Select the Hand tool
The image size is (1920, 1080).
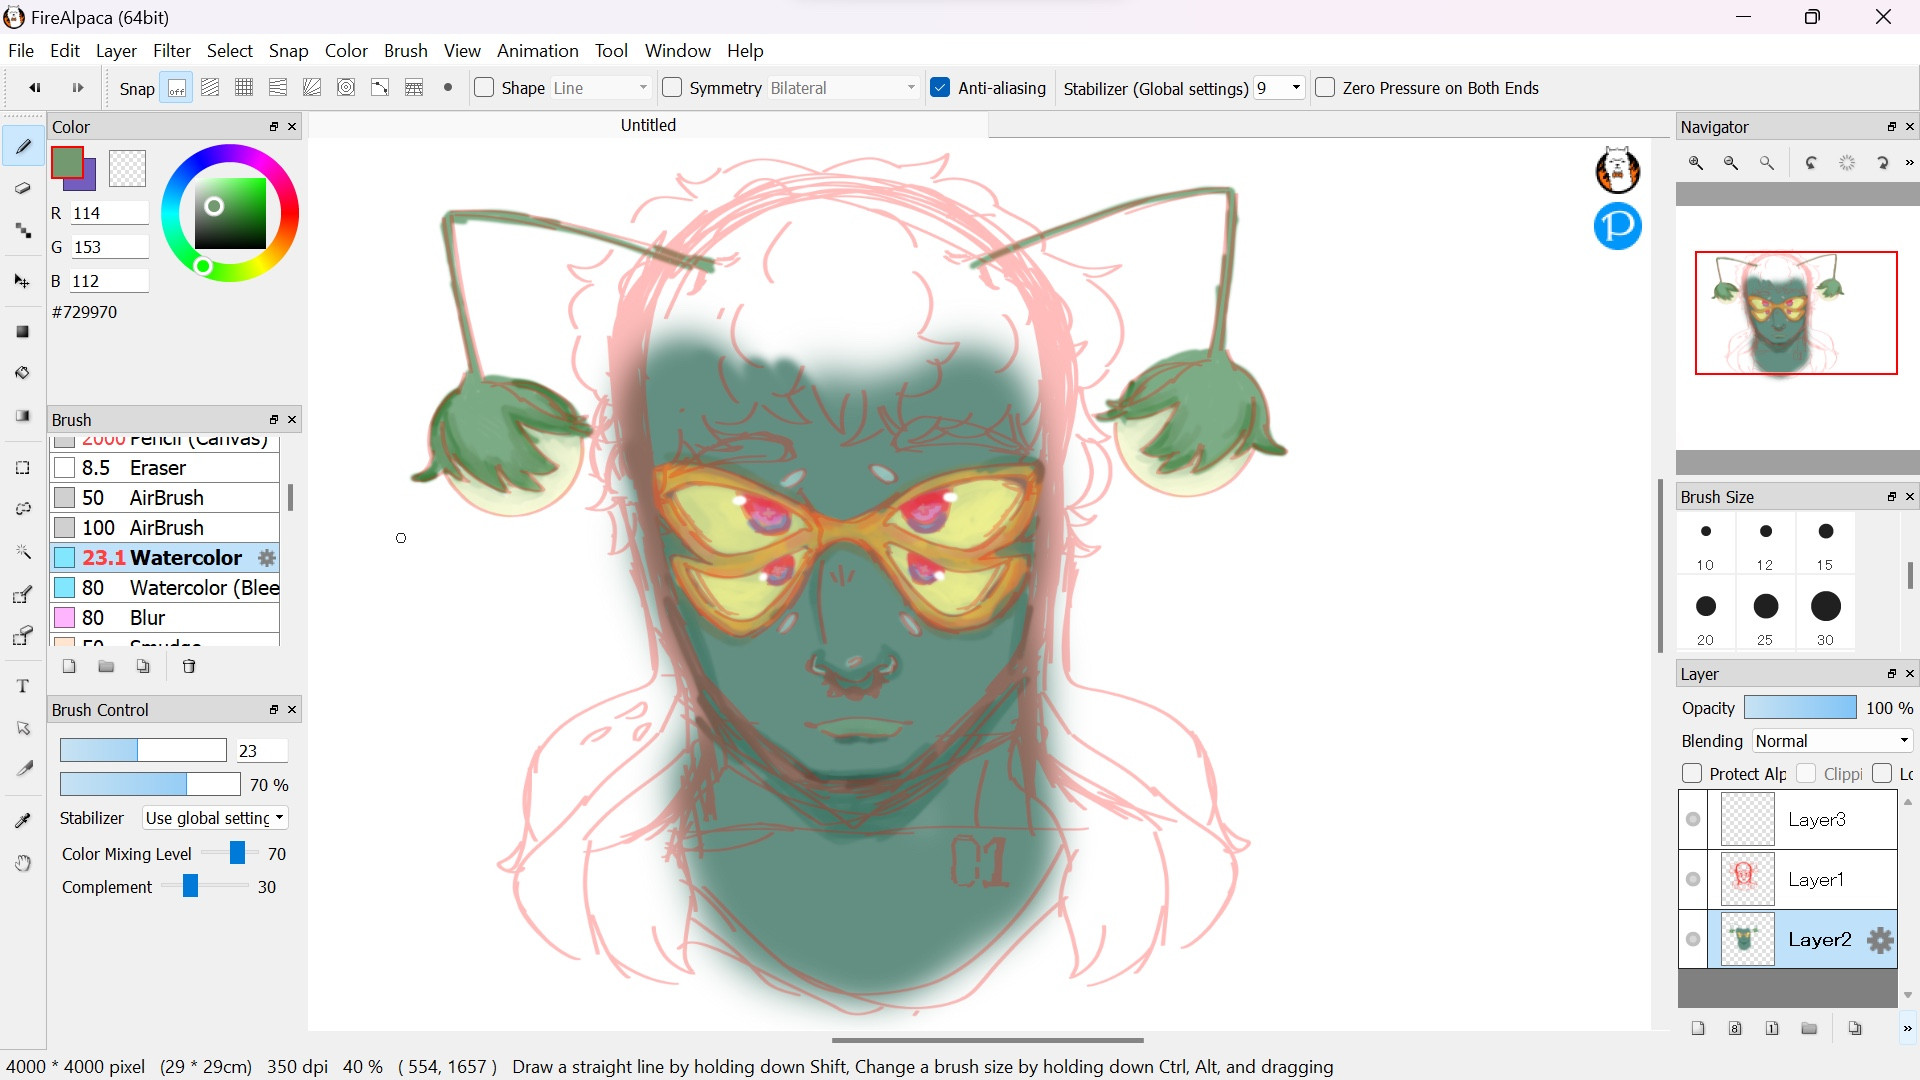click(23, 863)
